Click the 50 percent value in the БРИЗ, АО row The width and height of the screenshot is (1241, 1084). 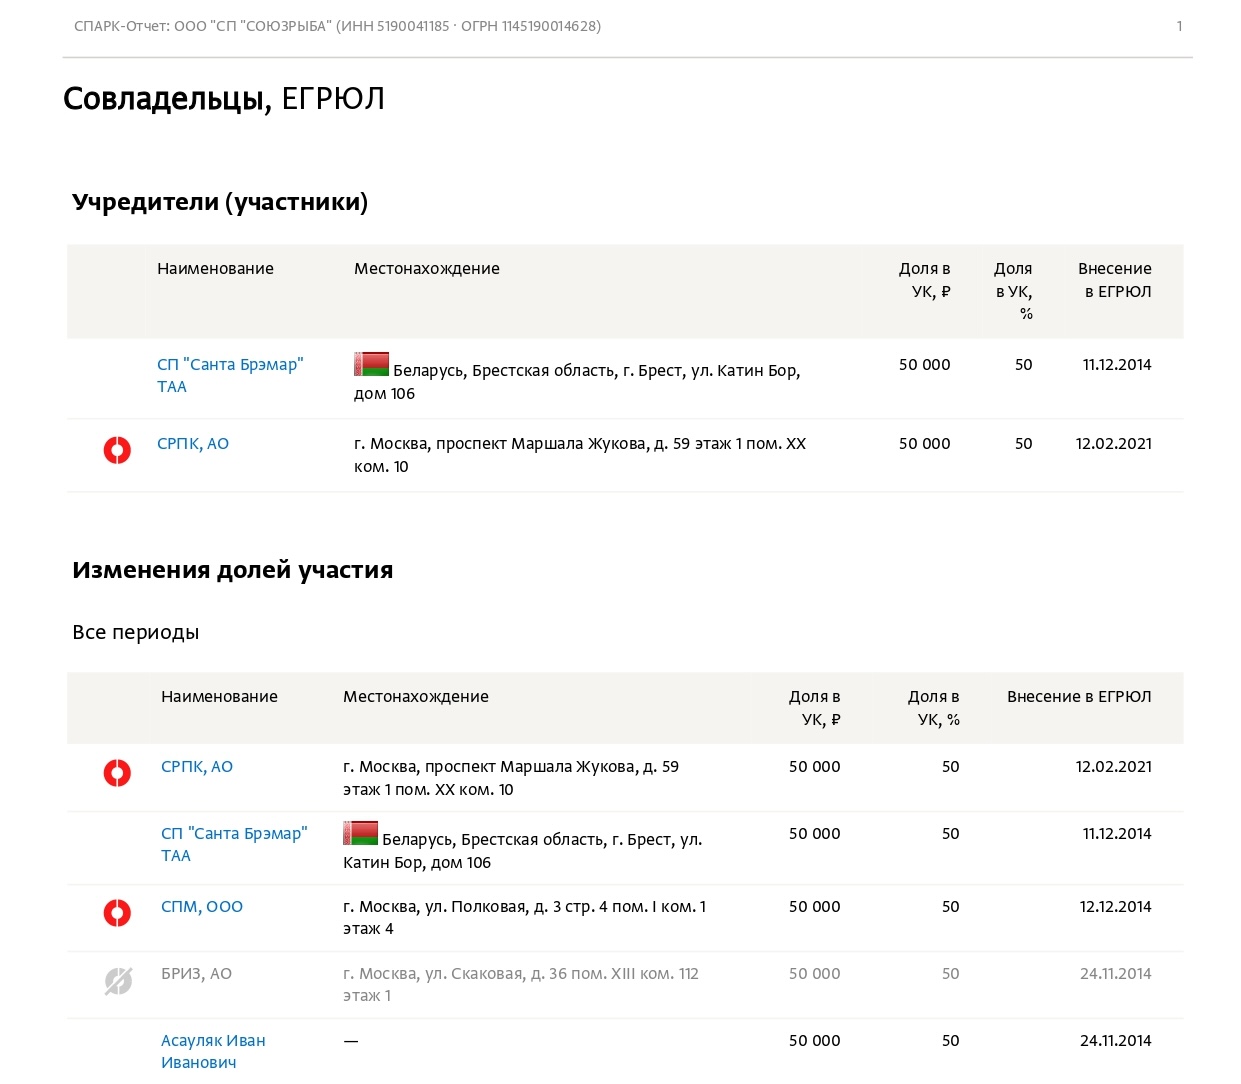coord(951,974)
